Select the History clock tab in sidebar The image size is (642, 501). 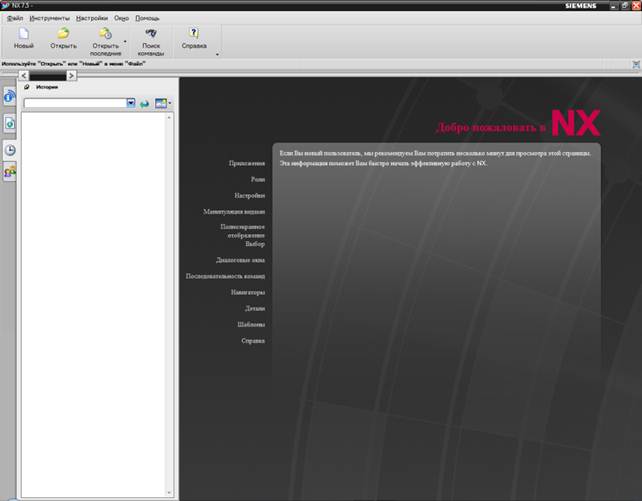(10, 150)
